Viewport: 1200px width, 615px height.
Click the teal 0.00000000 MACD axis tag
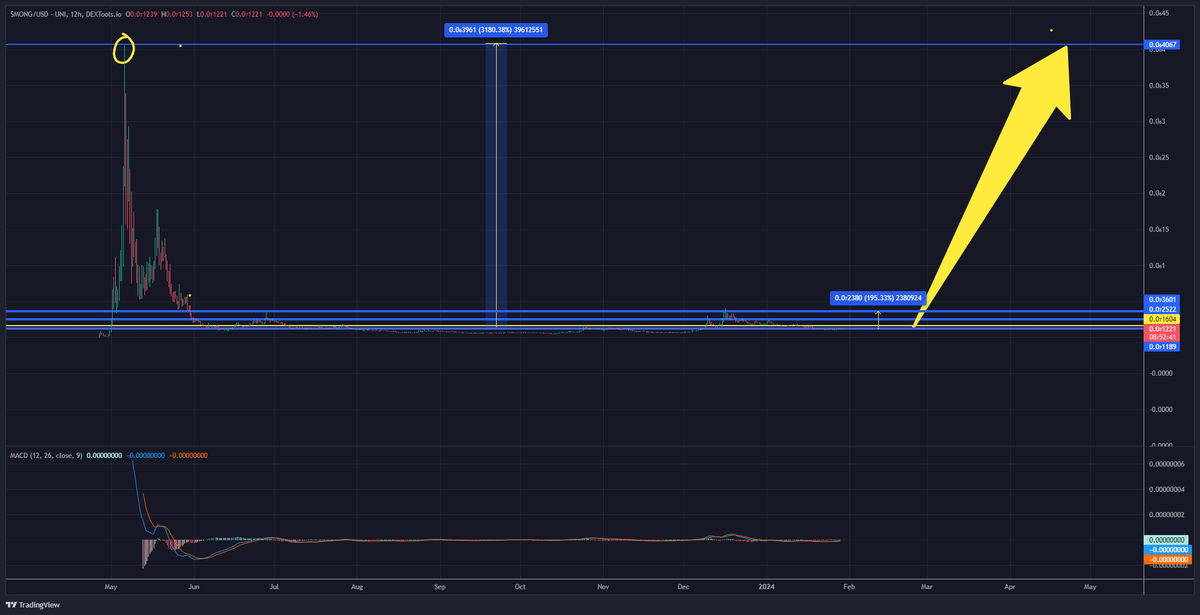tap(1164, 540)
